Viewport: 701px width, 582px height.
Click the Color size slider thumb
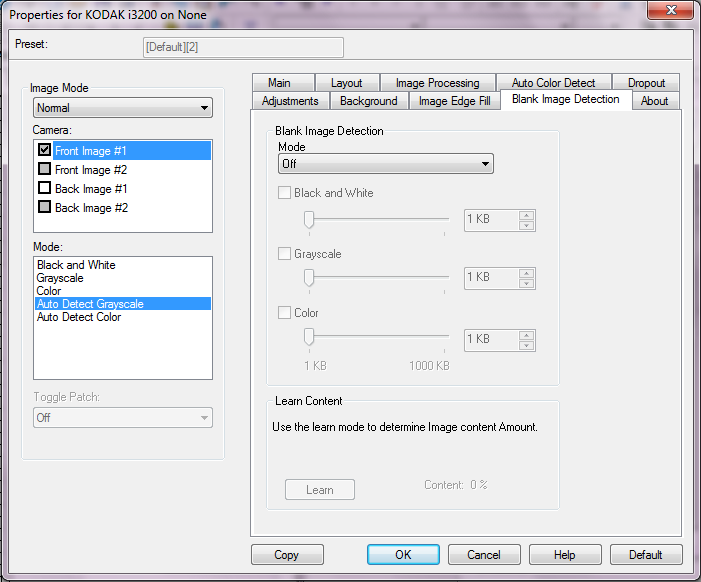click(x=309, y=337)
